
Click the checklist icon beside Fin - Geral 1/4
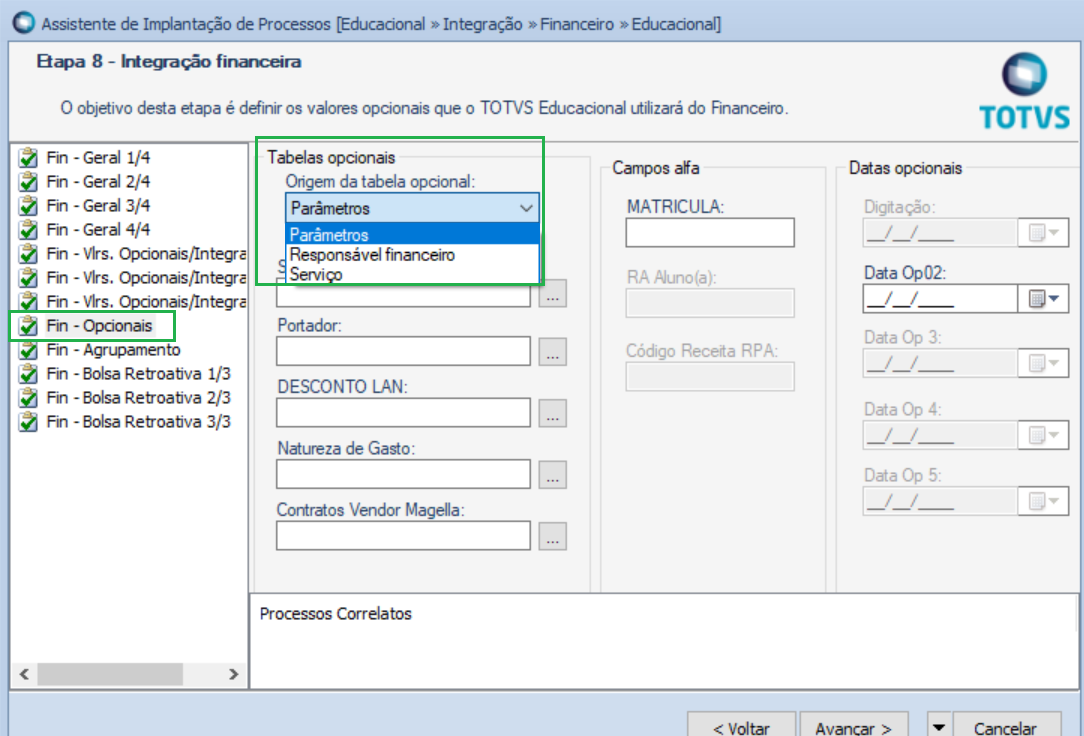pos(28,158)
